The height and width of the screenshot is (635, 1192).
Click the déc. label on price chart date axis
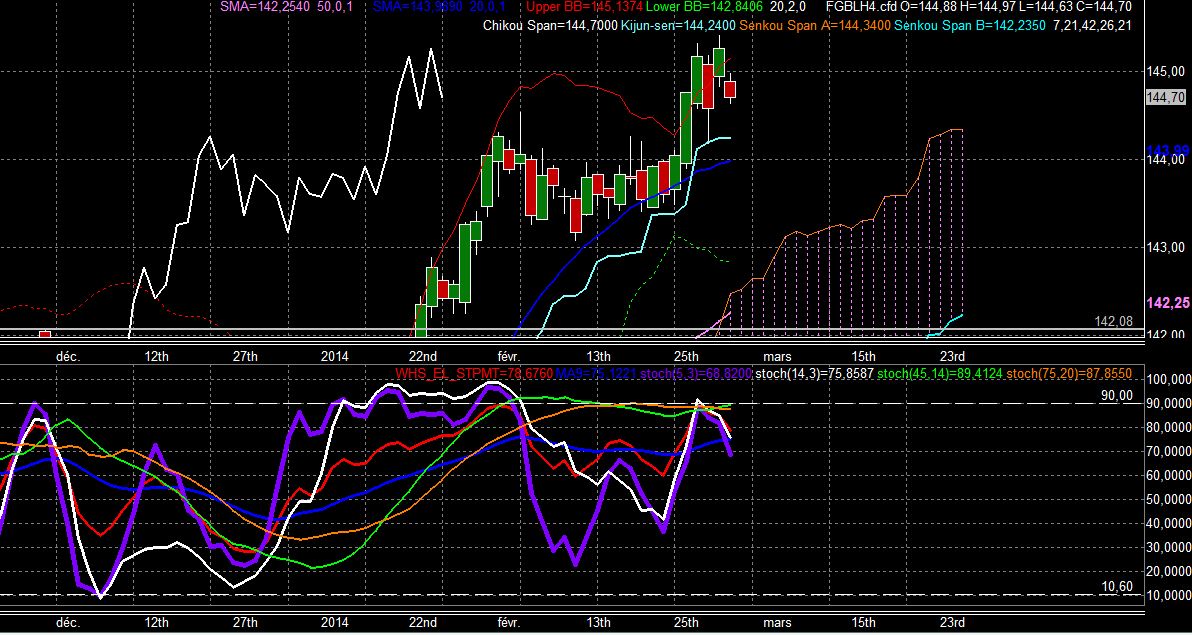(x=68, y=356)
